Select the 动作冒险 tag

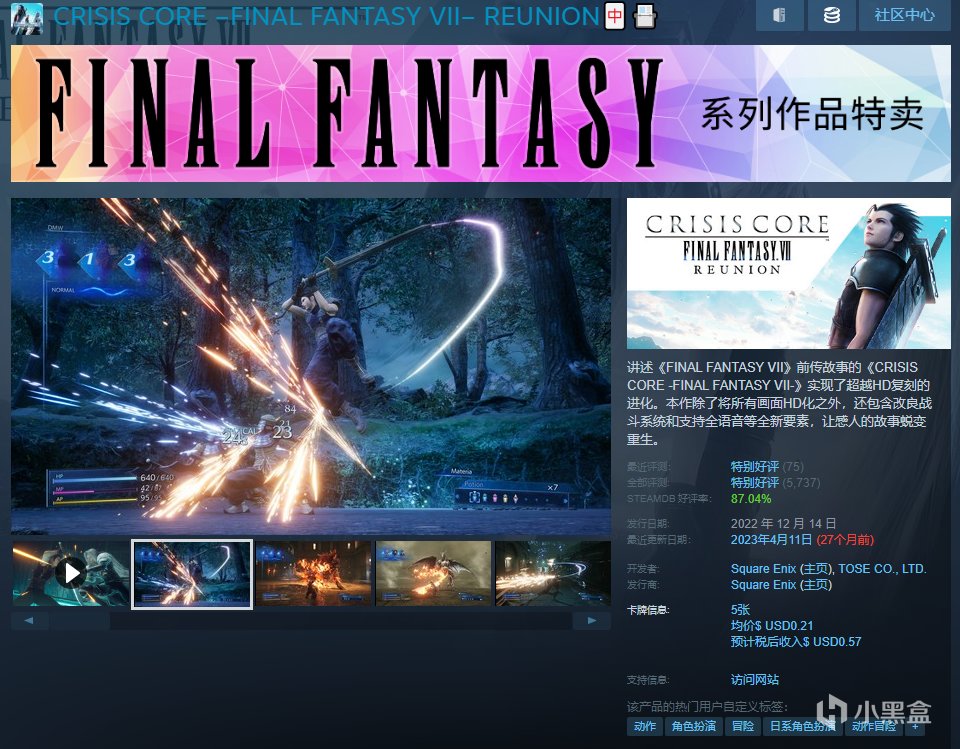(x=874, y=726)
